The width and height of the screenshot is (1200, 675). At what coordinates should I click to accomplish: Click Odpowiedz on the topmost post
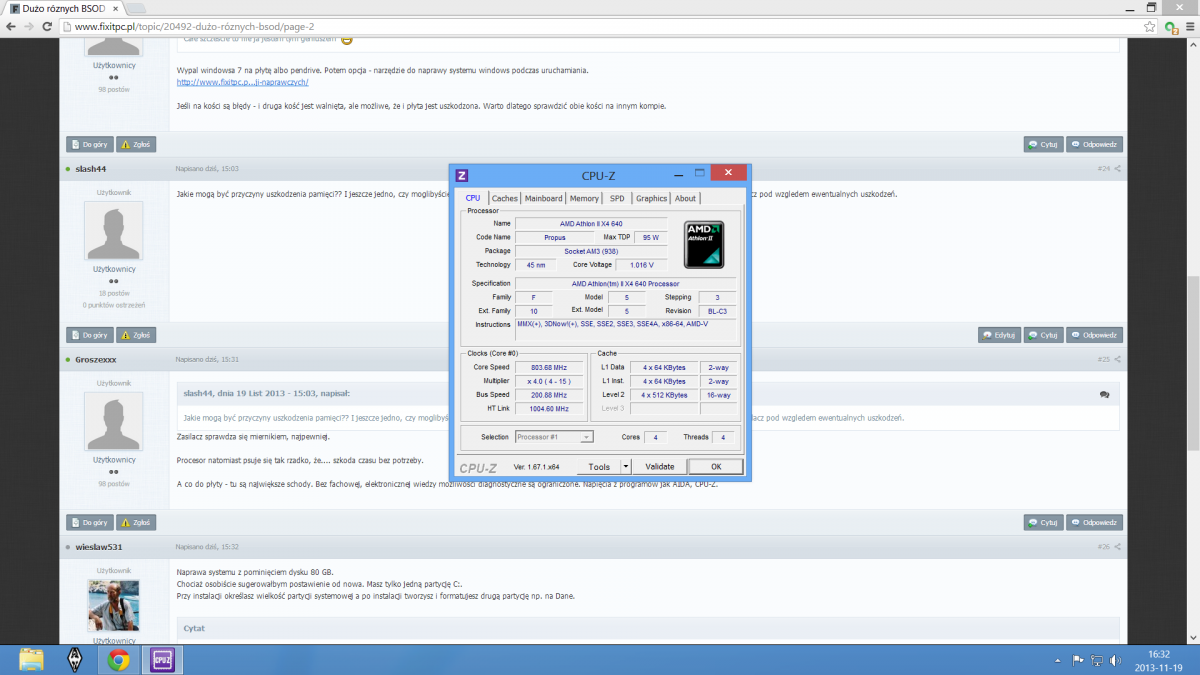click(x=1094, y=144)
